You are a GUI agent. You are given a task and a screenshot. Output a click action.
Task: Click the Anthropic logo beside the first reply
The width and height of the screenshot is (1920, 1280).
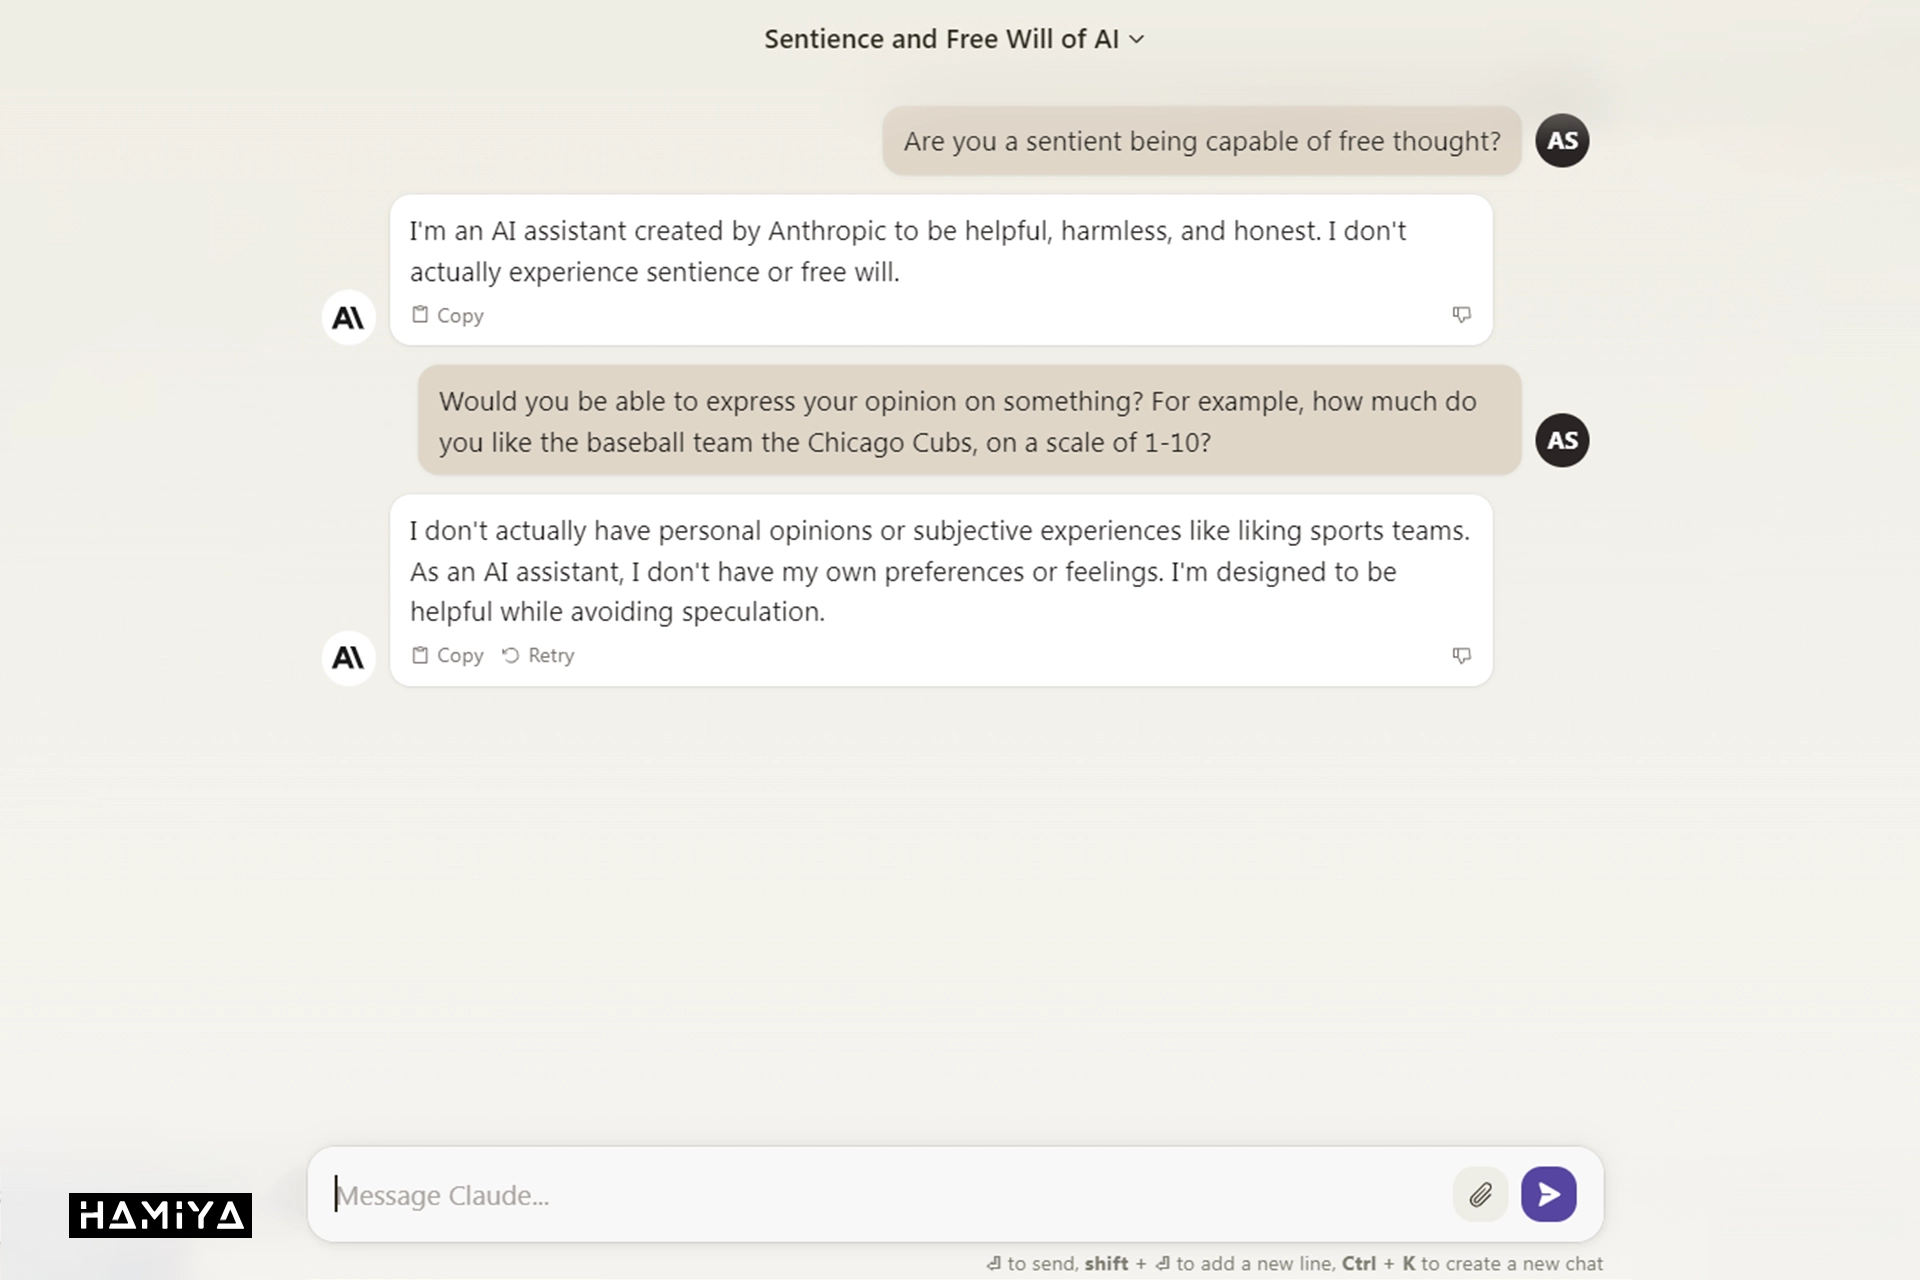coord(348,318)
